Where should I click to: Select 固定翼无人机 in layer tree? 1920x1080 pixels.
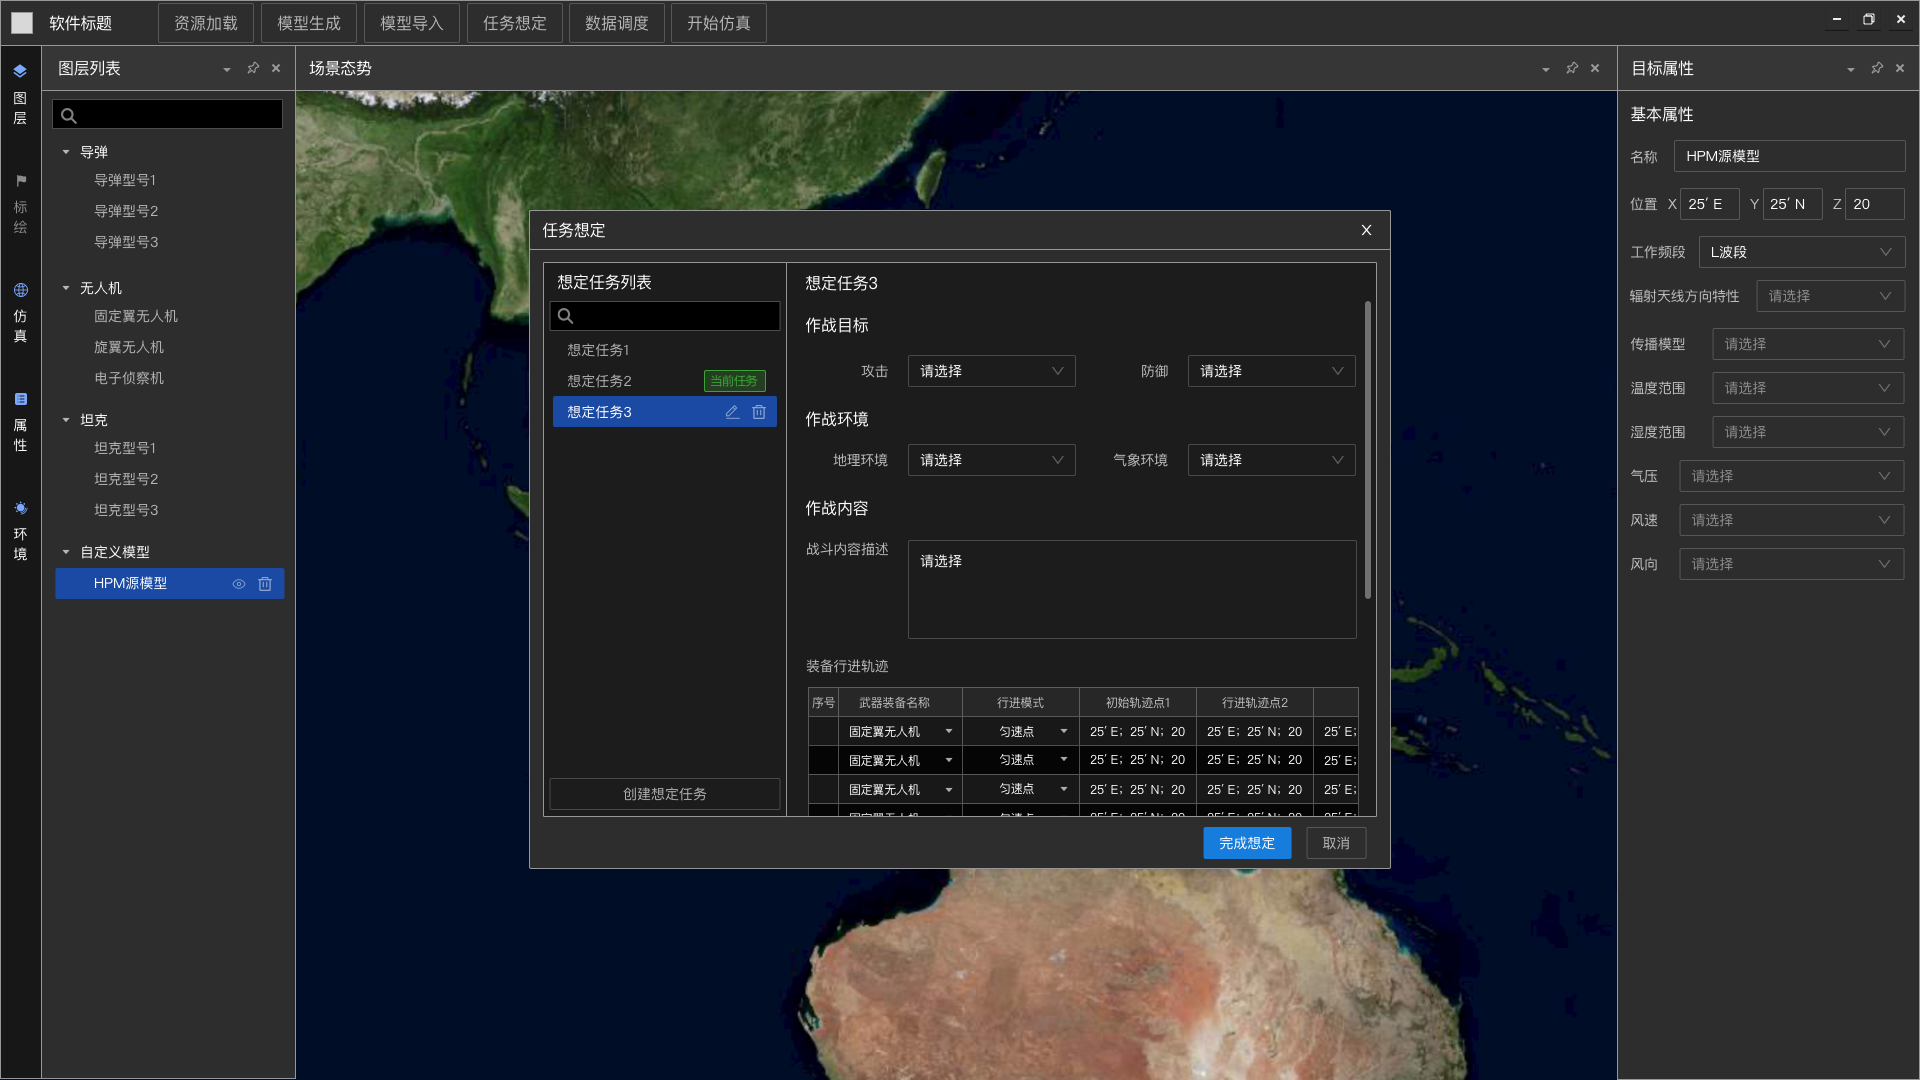(x=136, y=316)
